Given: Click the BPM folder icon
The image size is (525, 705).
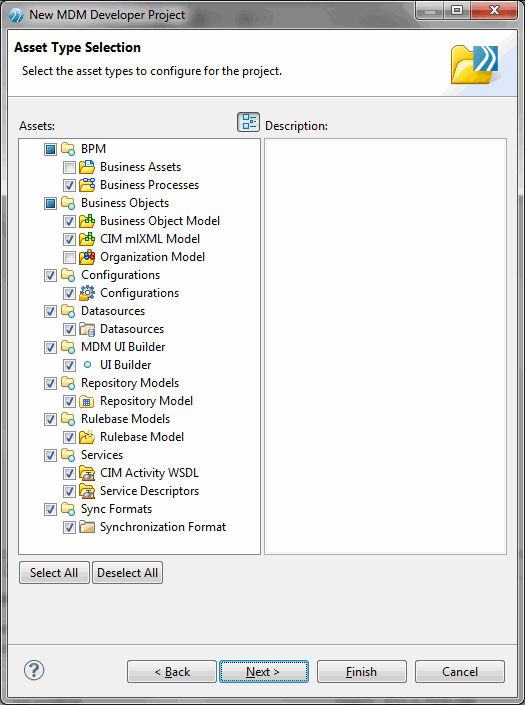Looking at the screenshot, I should (x=68, y=149).
